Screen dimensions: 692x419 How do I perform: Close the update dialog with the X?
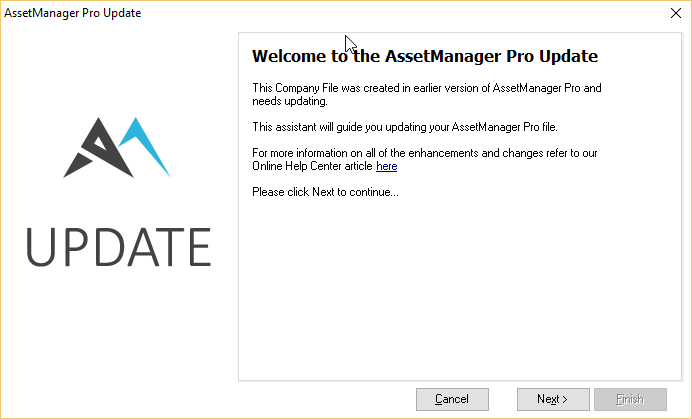tap(676, 13)
